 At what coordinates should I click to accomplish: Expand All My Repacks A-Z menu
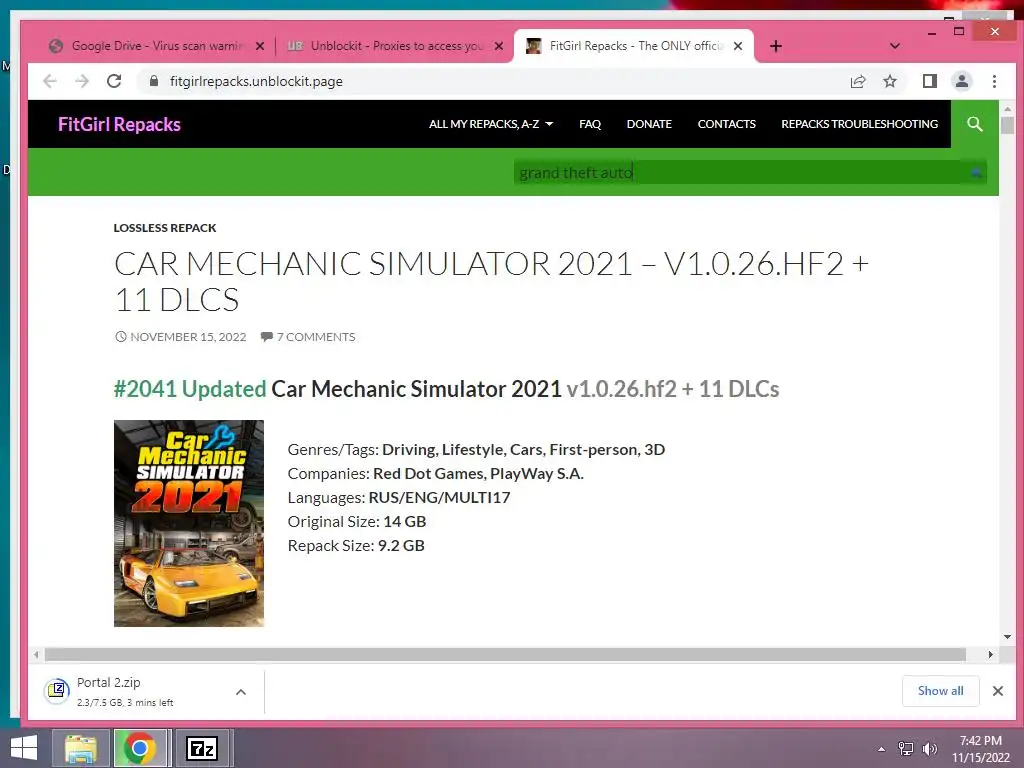click(x=490, y=123)
